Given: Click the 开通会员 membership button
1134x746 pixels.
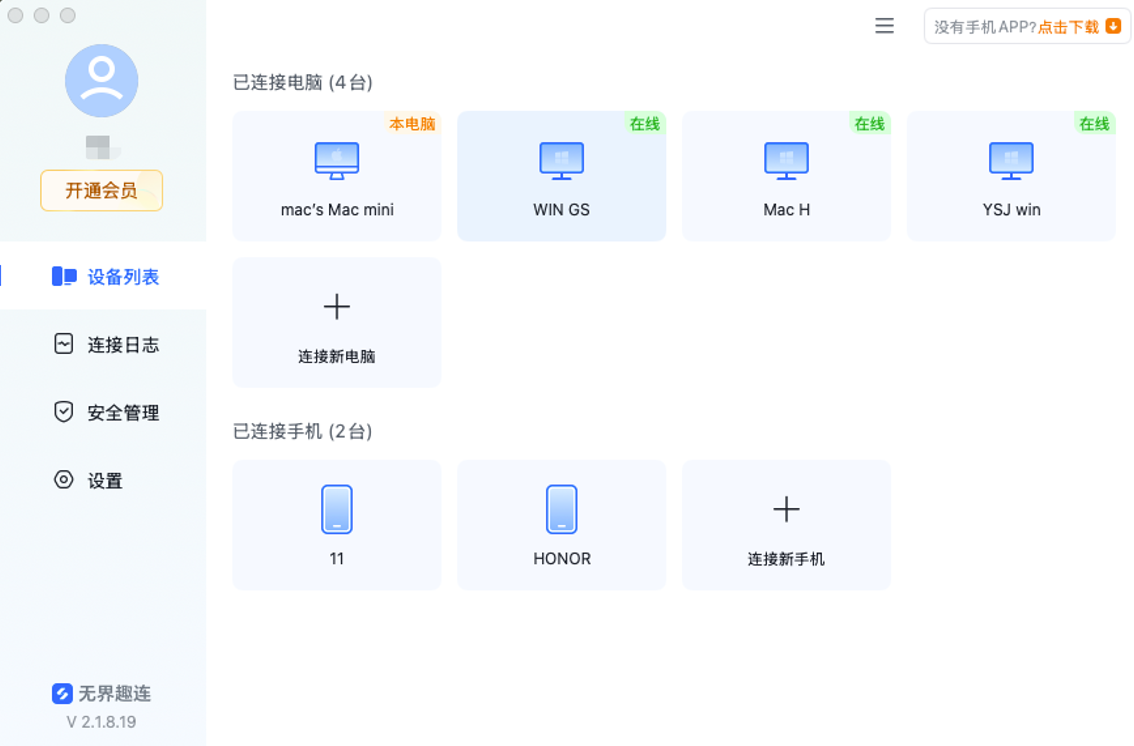Looking at the screenshot, I should pos(101,190).
